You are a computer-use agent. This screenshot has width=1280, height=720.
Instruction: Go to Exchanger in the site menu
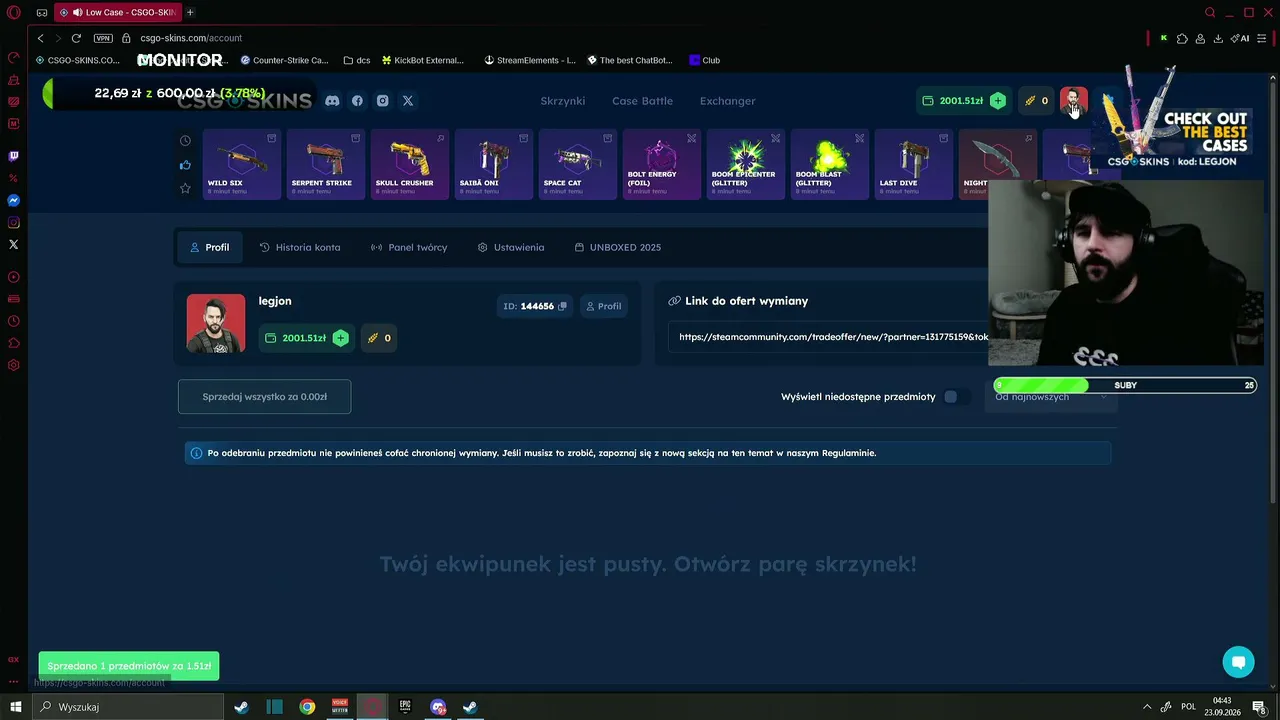point(728,101)
